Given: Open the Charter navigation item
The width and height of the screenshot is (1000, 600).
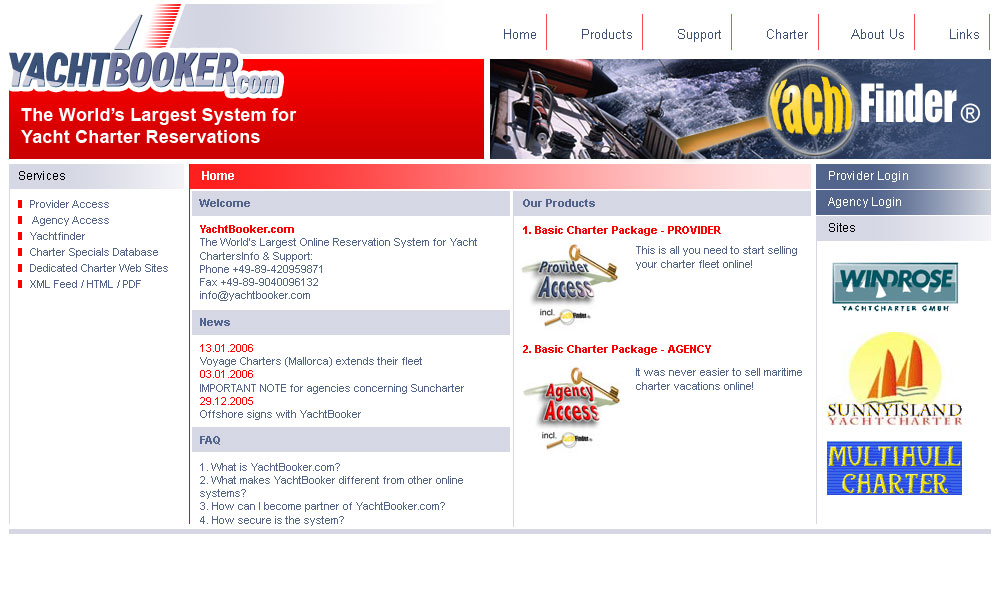Looking at the screenshot, I should 786,34.
